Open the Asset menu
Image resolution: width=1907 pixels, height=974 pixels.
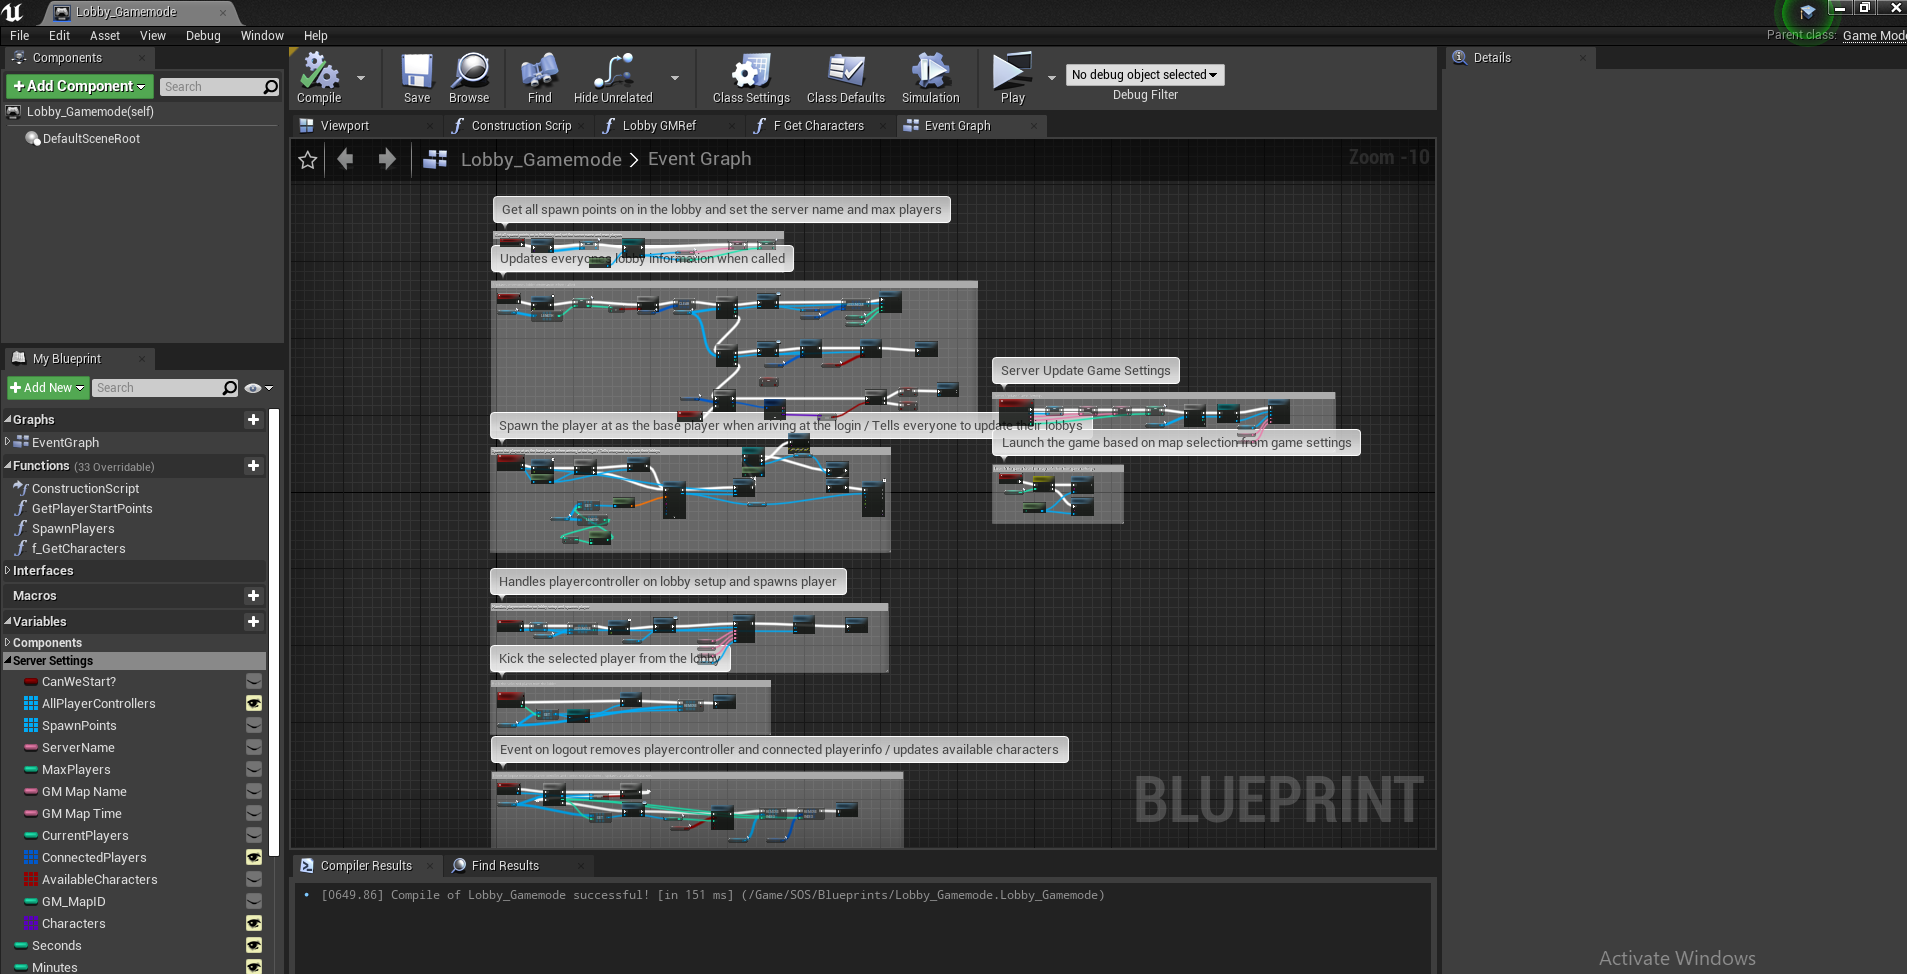click(104, 35)
